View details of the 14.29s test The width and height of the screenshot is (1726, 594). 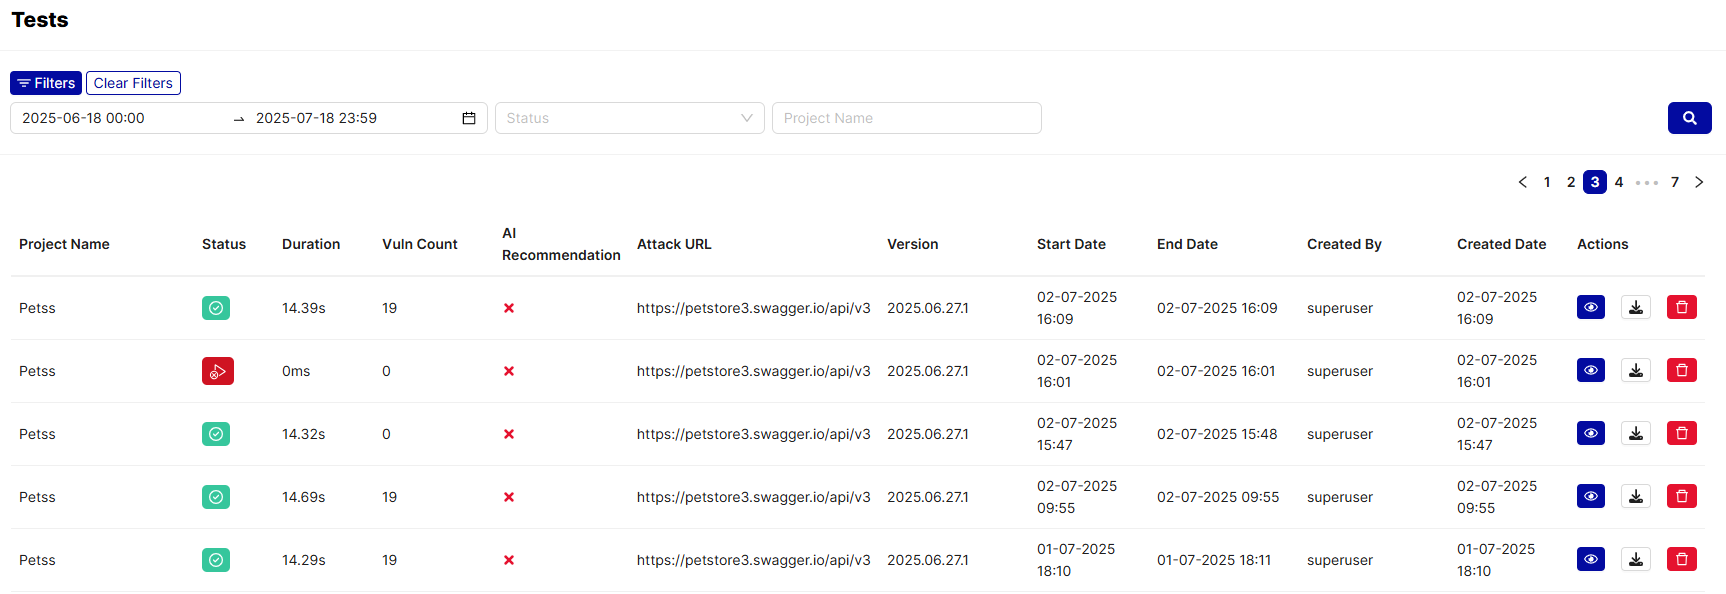[1590, 559]
